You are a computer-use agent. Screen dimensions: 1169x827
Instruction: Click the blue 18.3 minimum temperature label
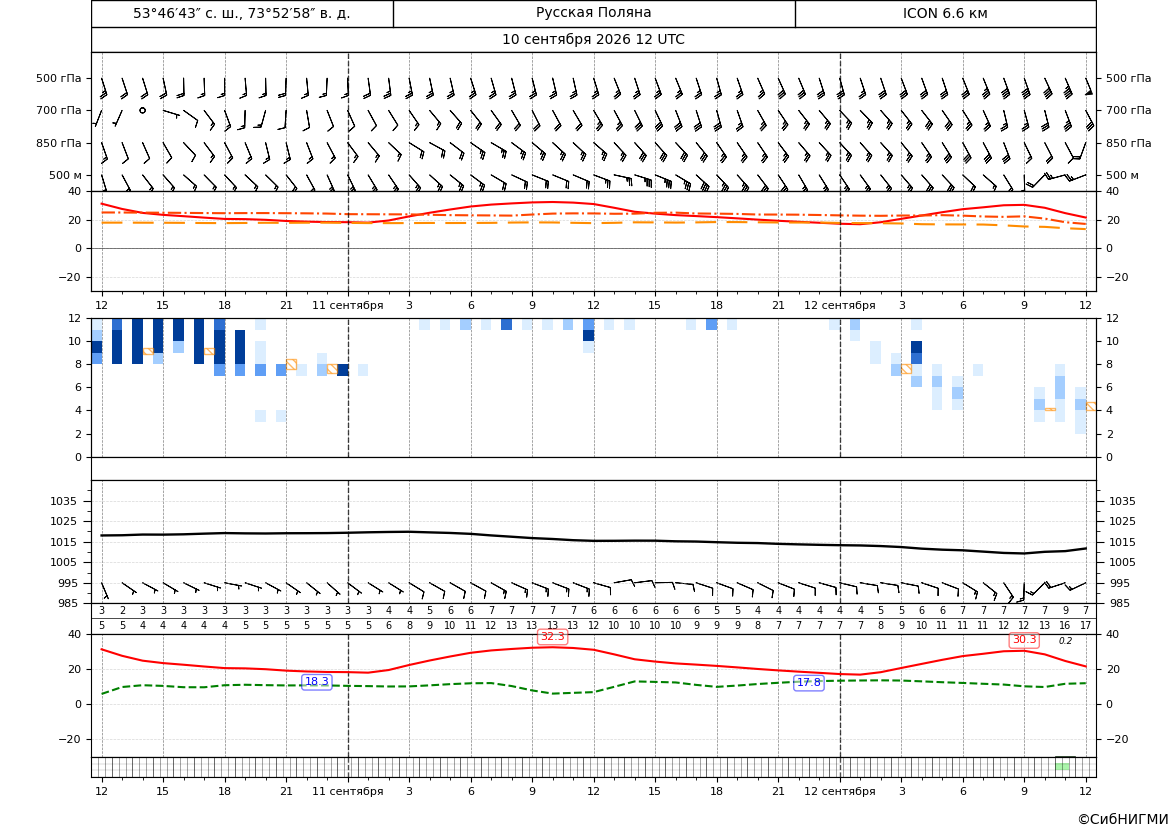click(x=316, y=682)
